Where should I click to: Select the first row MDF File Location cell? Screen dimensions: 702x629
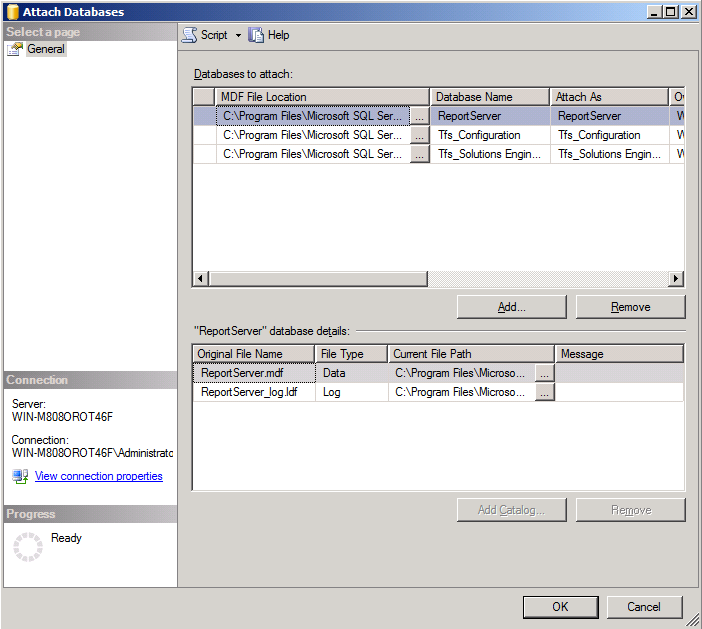pyautogui.click(x=313, y=116)
